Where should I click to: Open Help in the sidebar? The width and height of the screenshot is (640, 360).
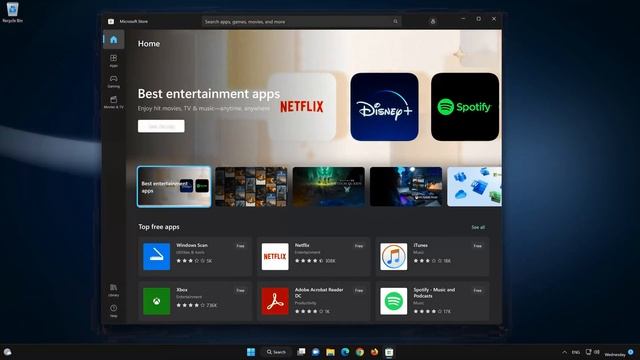113,311
